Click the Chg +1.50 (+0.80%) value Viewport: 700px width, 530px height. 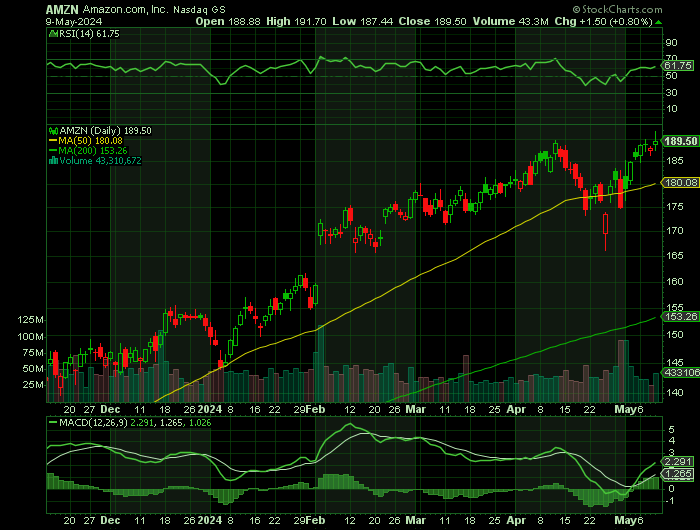point(603,21)
